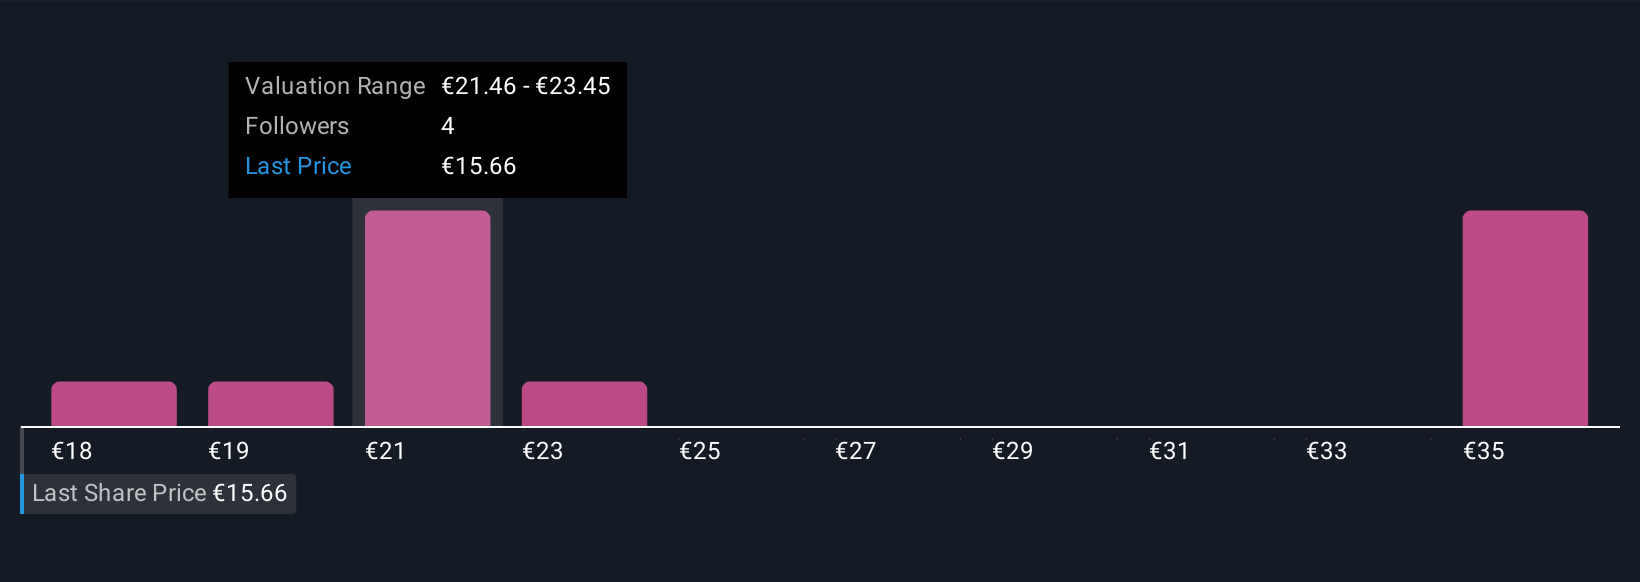Select the €21.46 - €23.45 range value
The width and height of the screenshot is (1640, 582).
(526, 86)
